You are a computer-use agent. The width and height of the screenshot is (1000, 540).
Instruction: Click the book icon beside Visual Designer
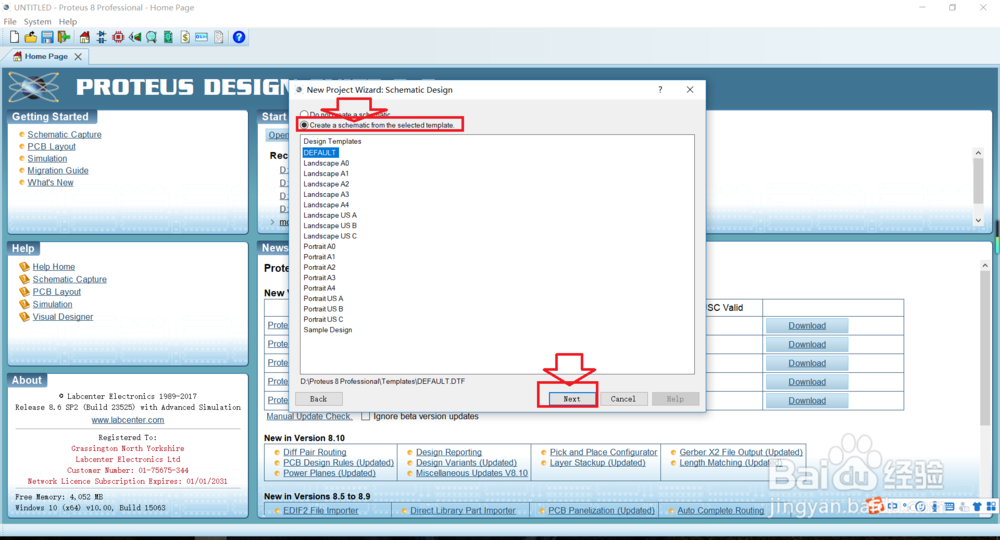pyautogui.click(x=24, y=316)
